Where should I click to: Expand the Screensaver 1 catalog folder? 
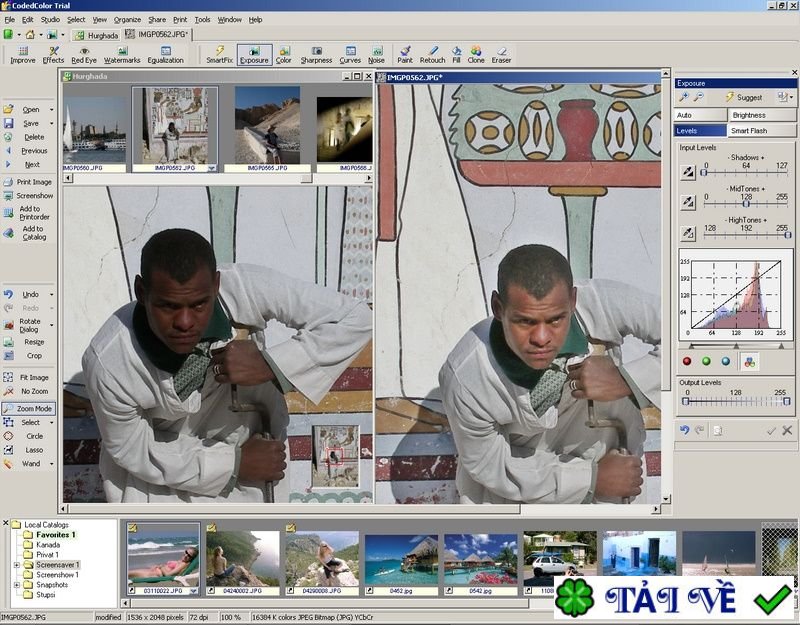click(16, 565)
